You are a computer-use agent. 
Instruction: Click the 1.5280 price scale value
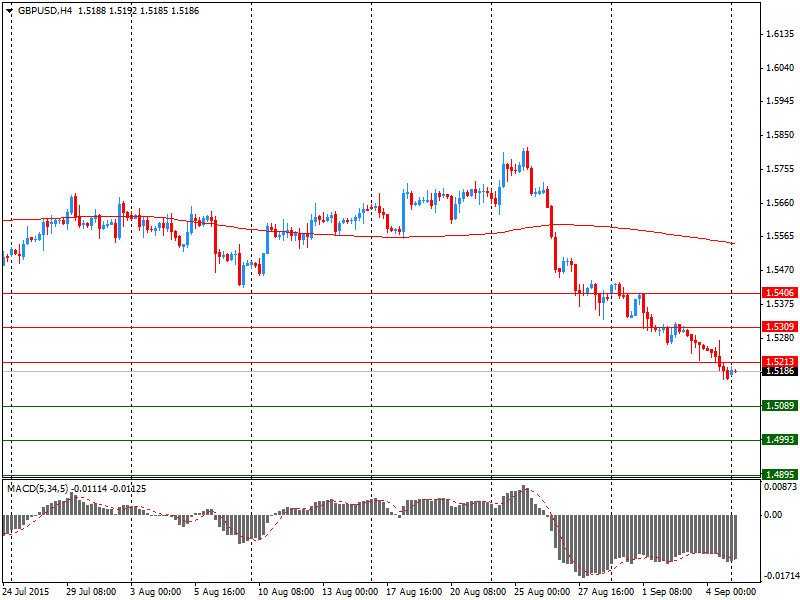781,338
